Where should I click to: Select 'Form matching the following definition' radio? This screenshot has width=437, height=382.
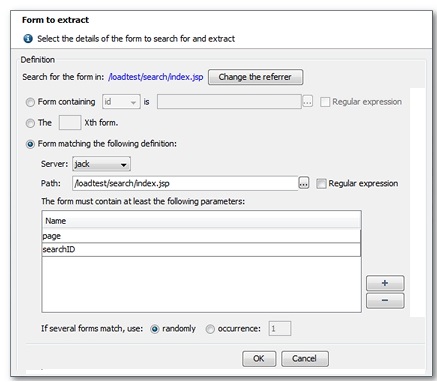(30, 144)
